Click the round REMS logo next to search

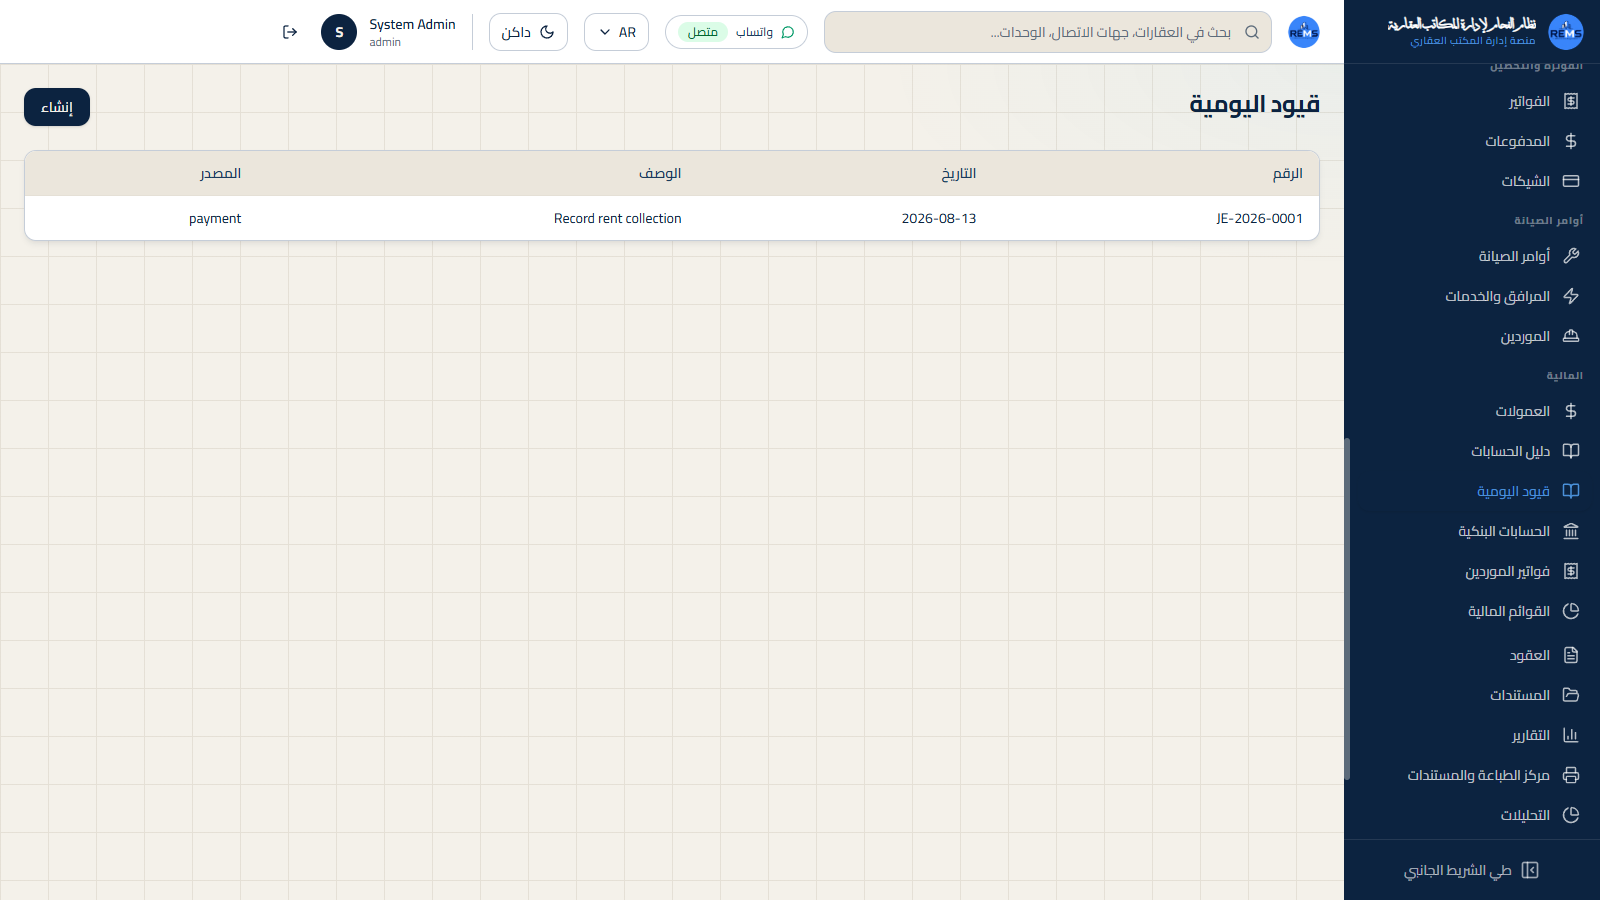tap(1304, 32)
